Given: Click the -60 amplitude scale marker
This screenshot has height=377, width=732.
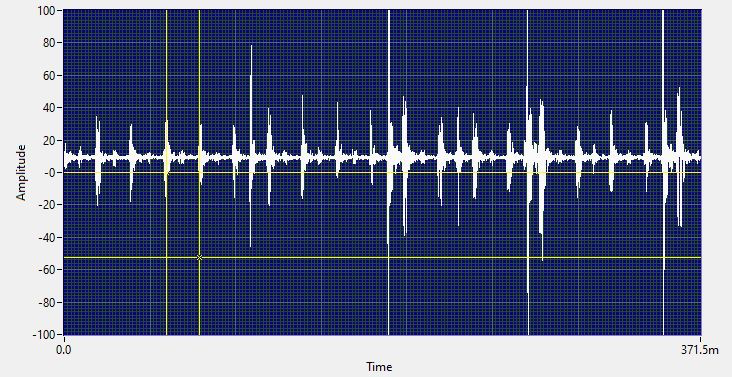Looking at the screenshot, I should 48,270.
